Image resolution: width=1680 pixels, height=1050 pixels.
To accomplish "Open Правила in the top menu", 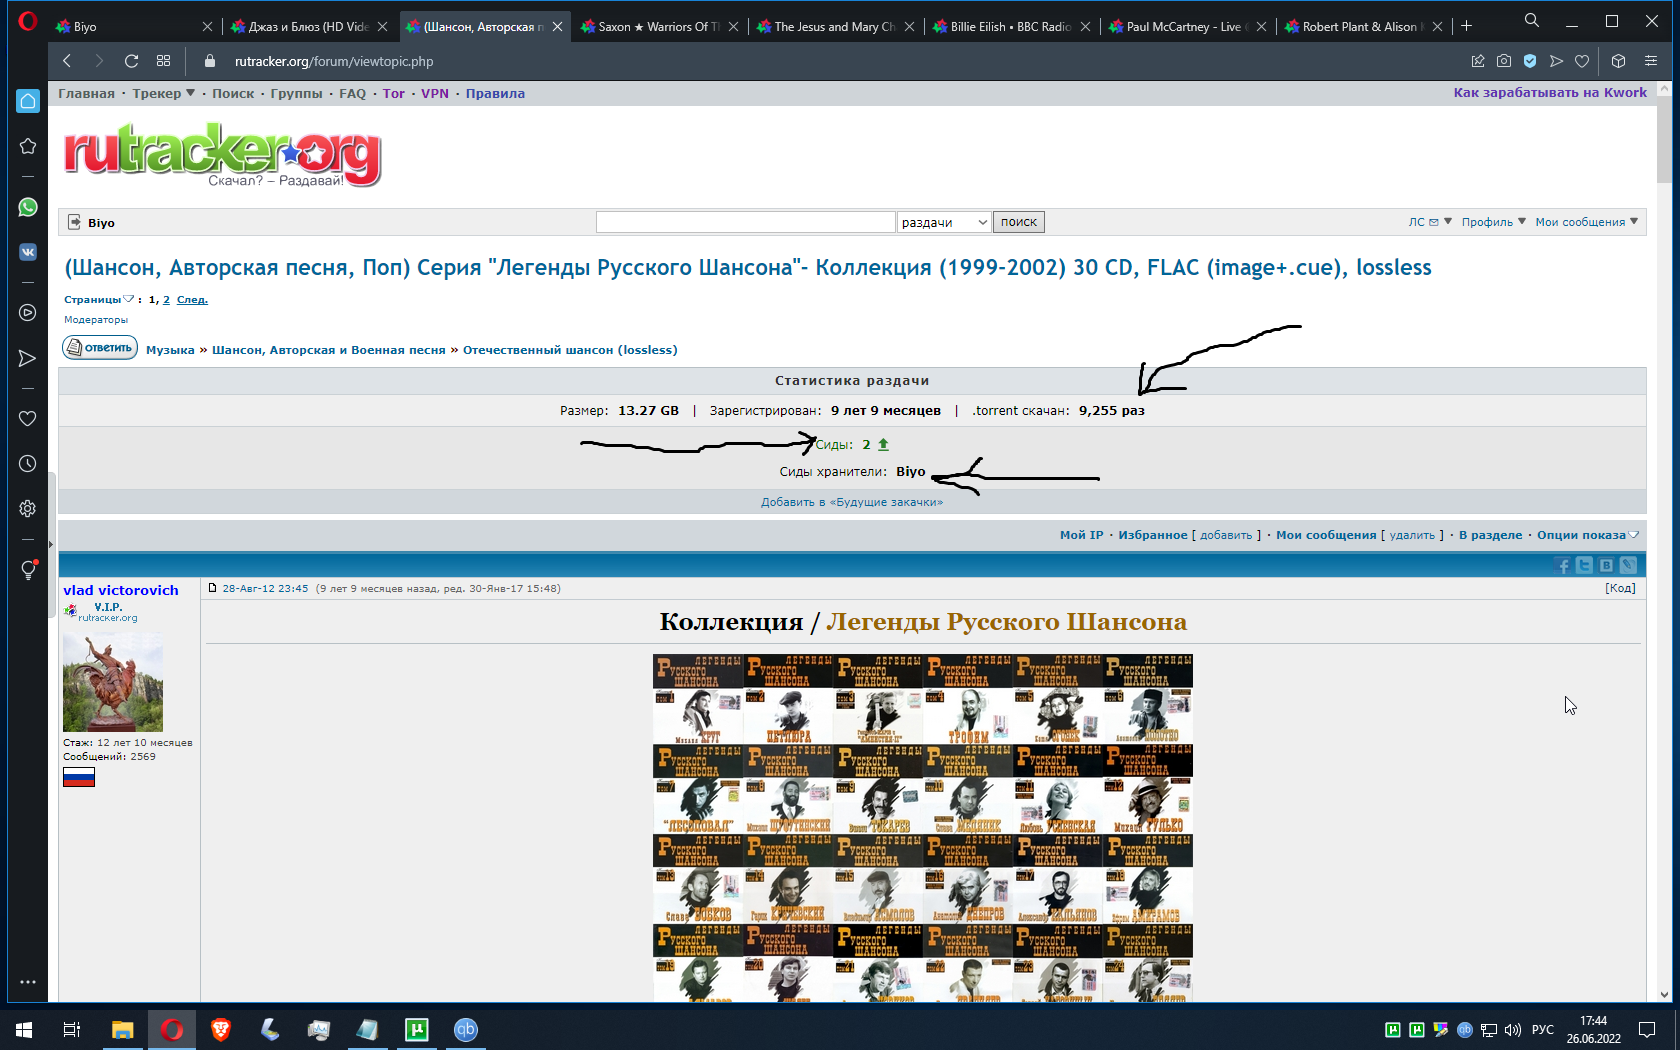I will click(x=495, y=93).
